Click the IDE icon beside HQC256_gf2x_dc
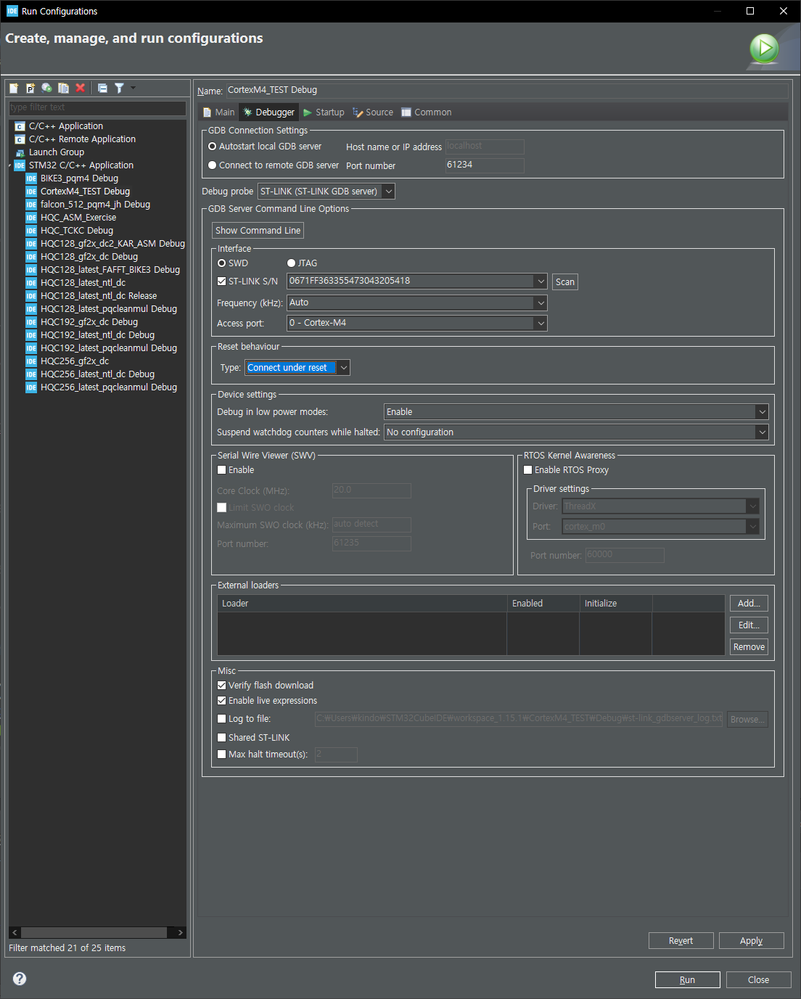801x999 pixels. coord(31,361)
